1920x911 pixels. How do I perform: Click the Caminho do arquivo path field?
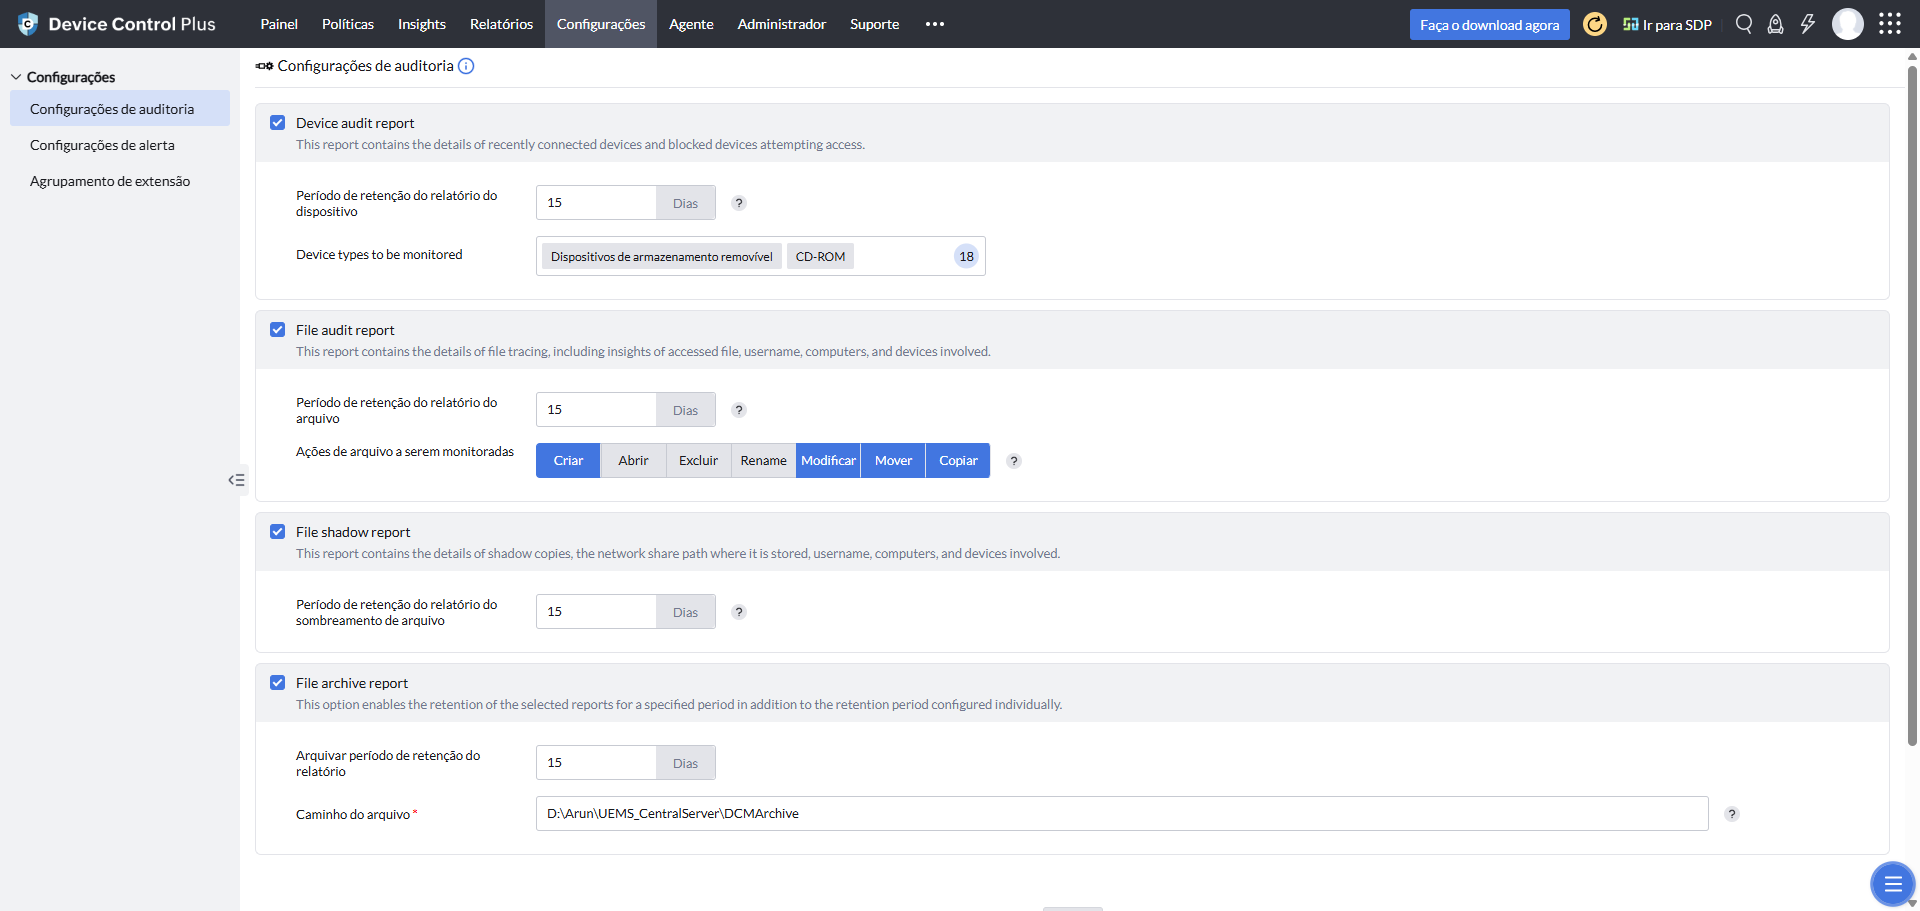[x=1121, y=814]
